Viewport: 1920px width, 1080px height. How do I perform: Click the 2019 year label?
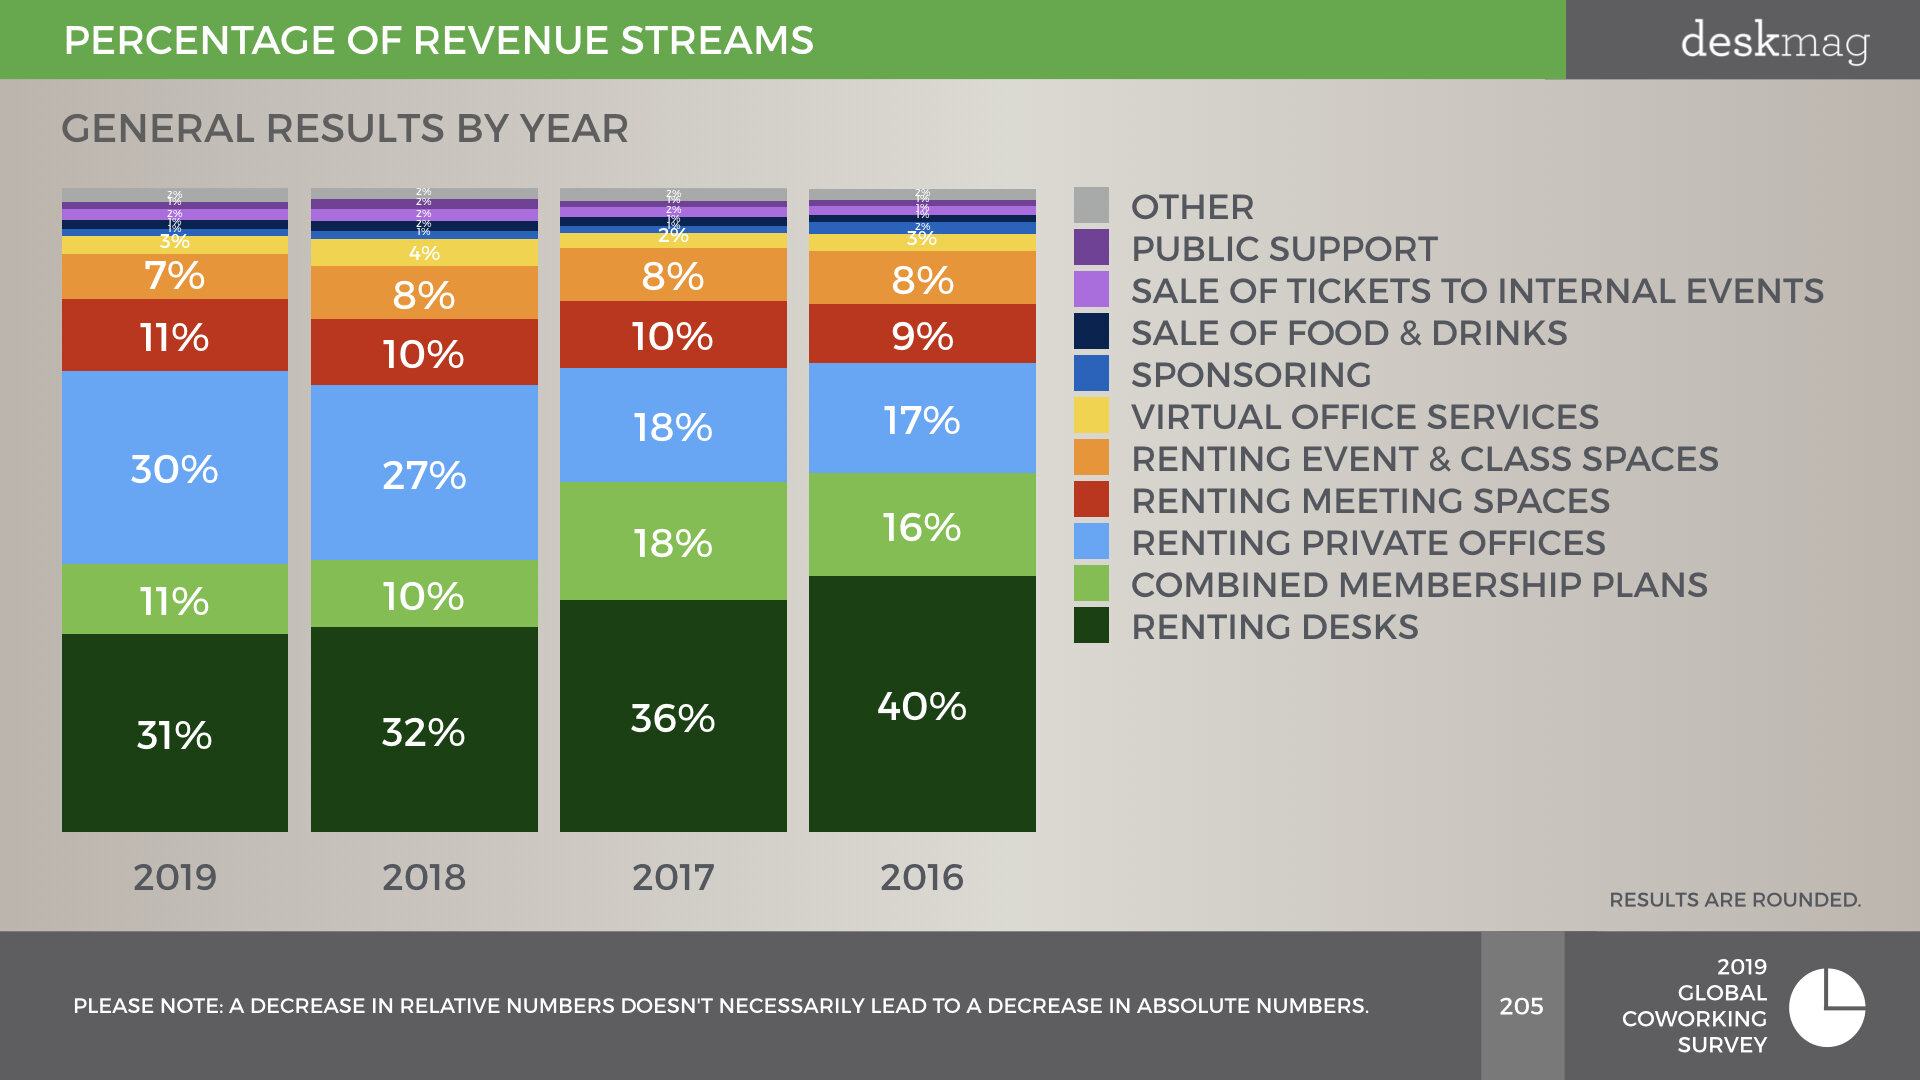point(175,877)
